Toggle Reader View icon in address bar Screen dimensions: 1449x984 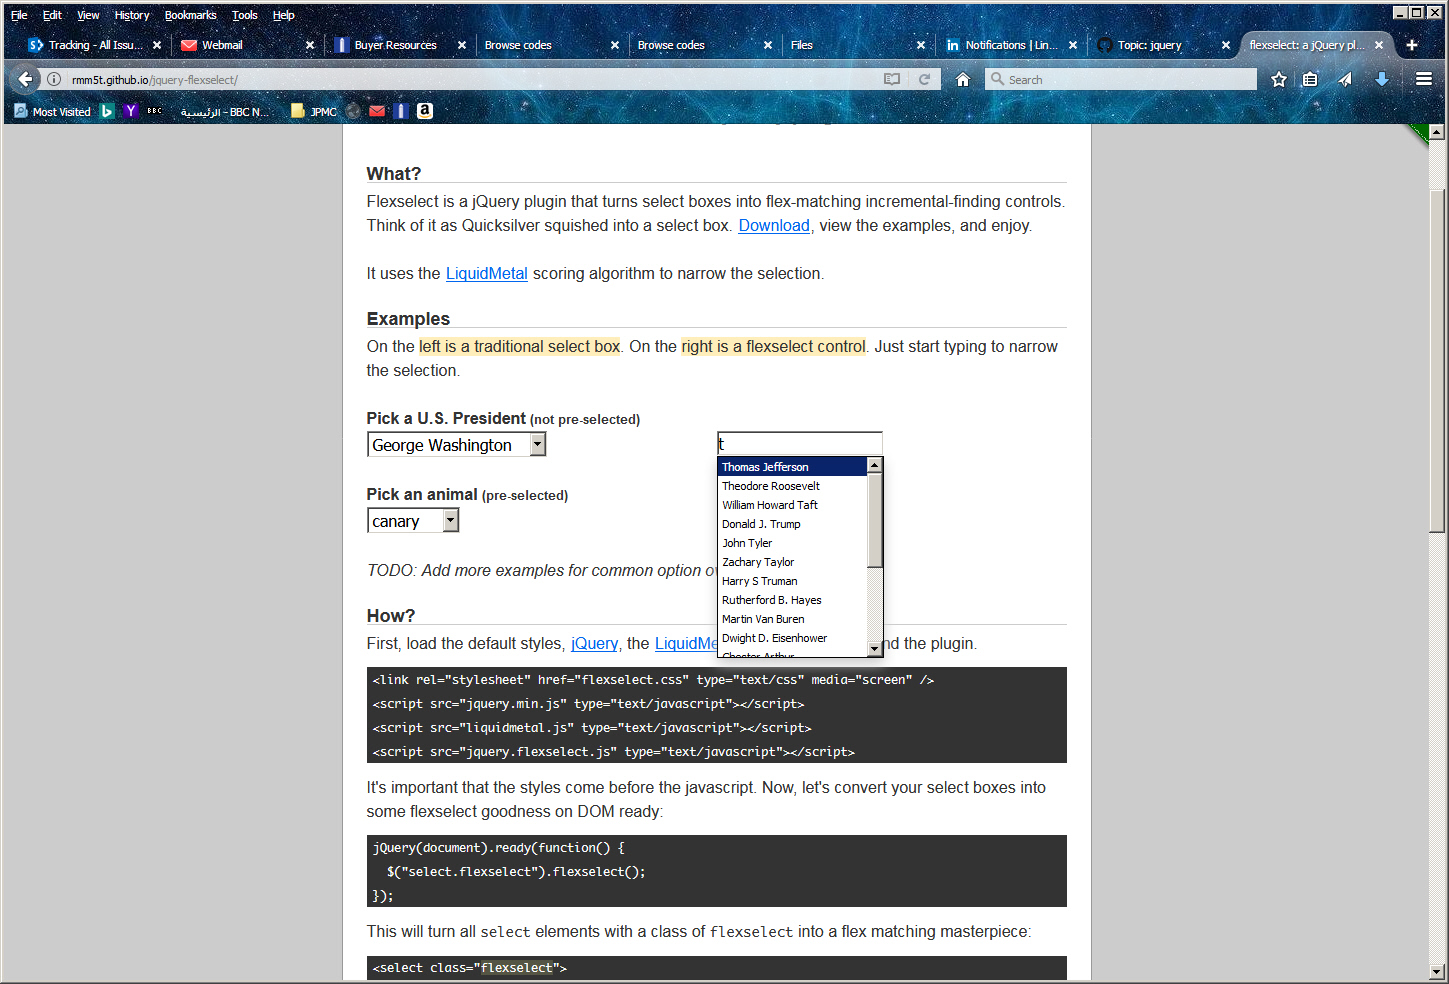pos(891,79)
